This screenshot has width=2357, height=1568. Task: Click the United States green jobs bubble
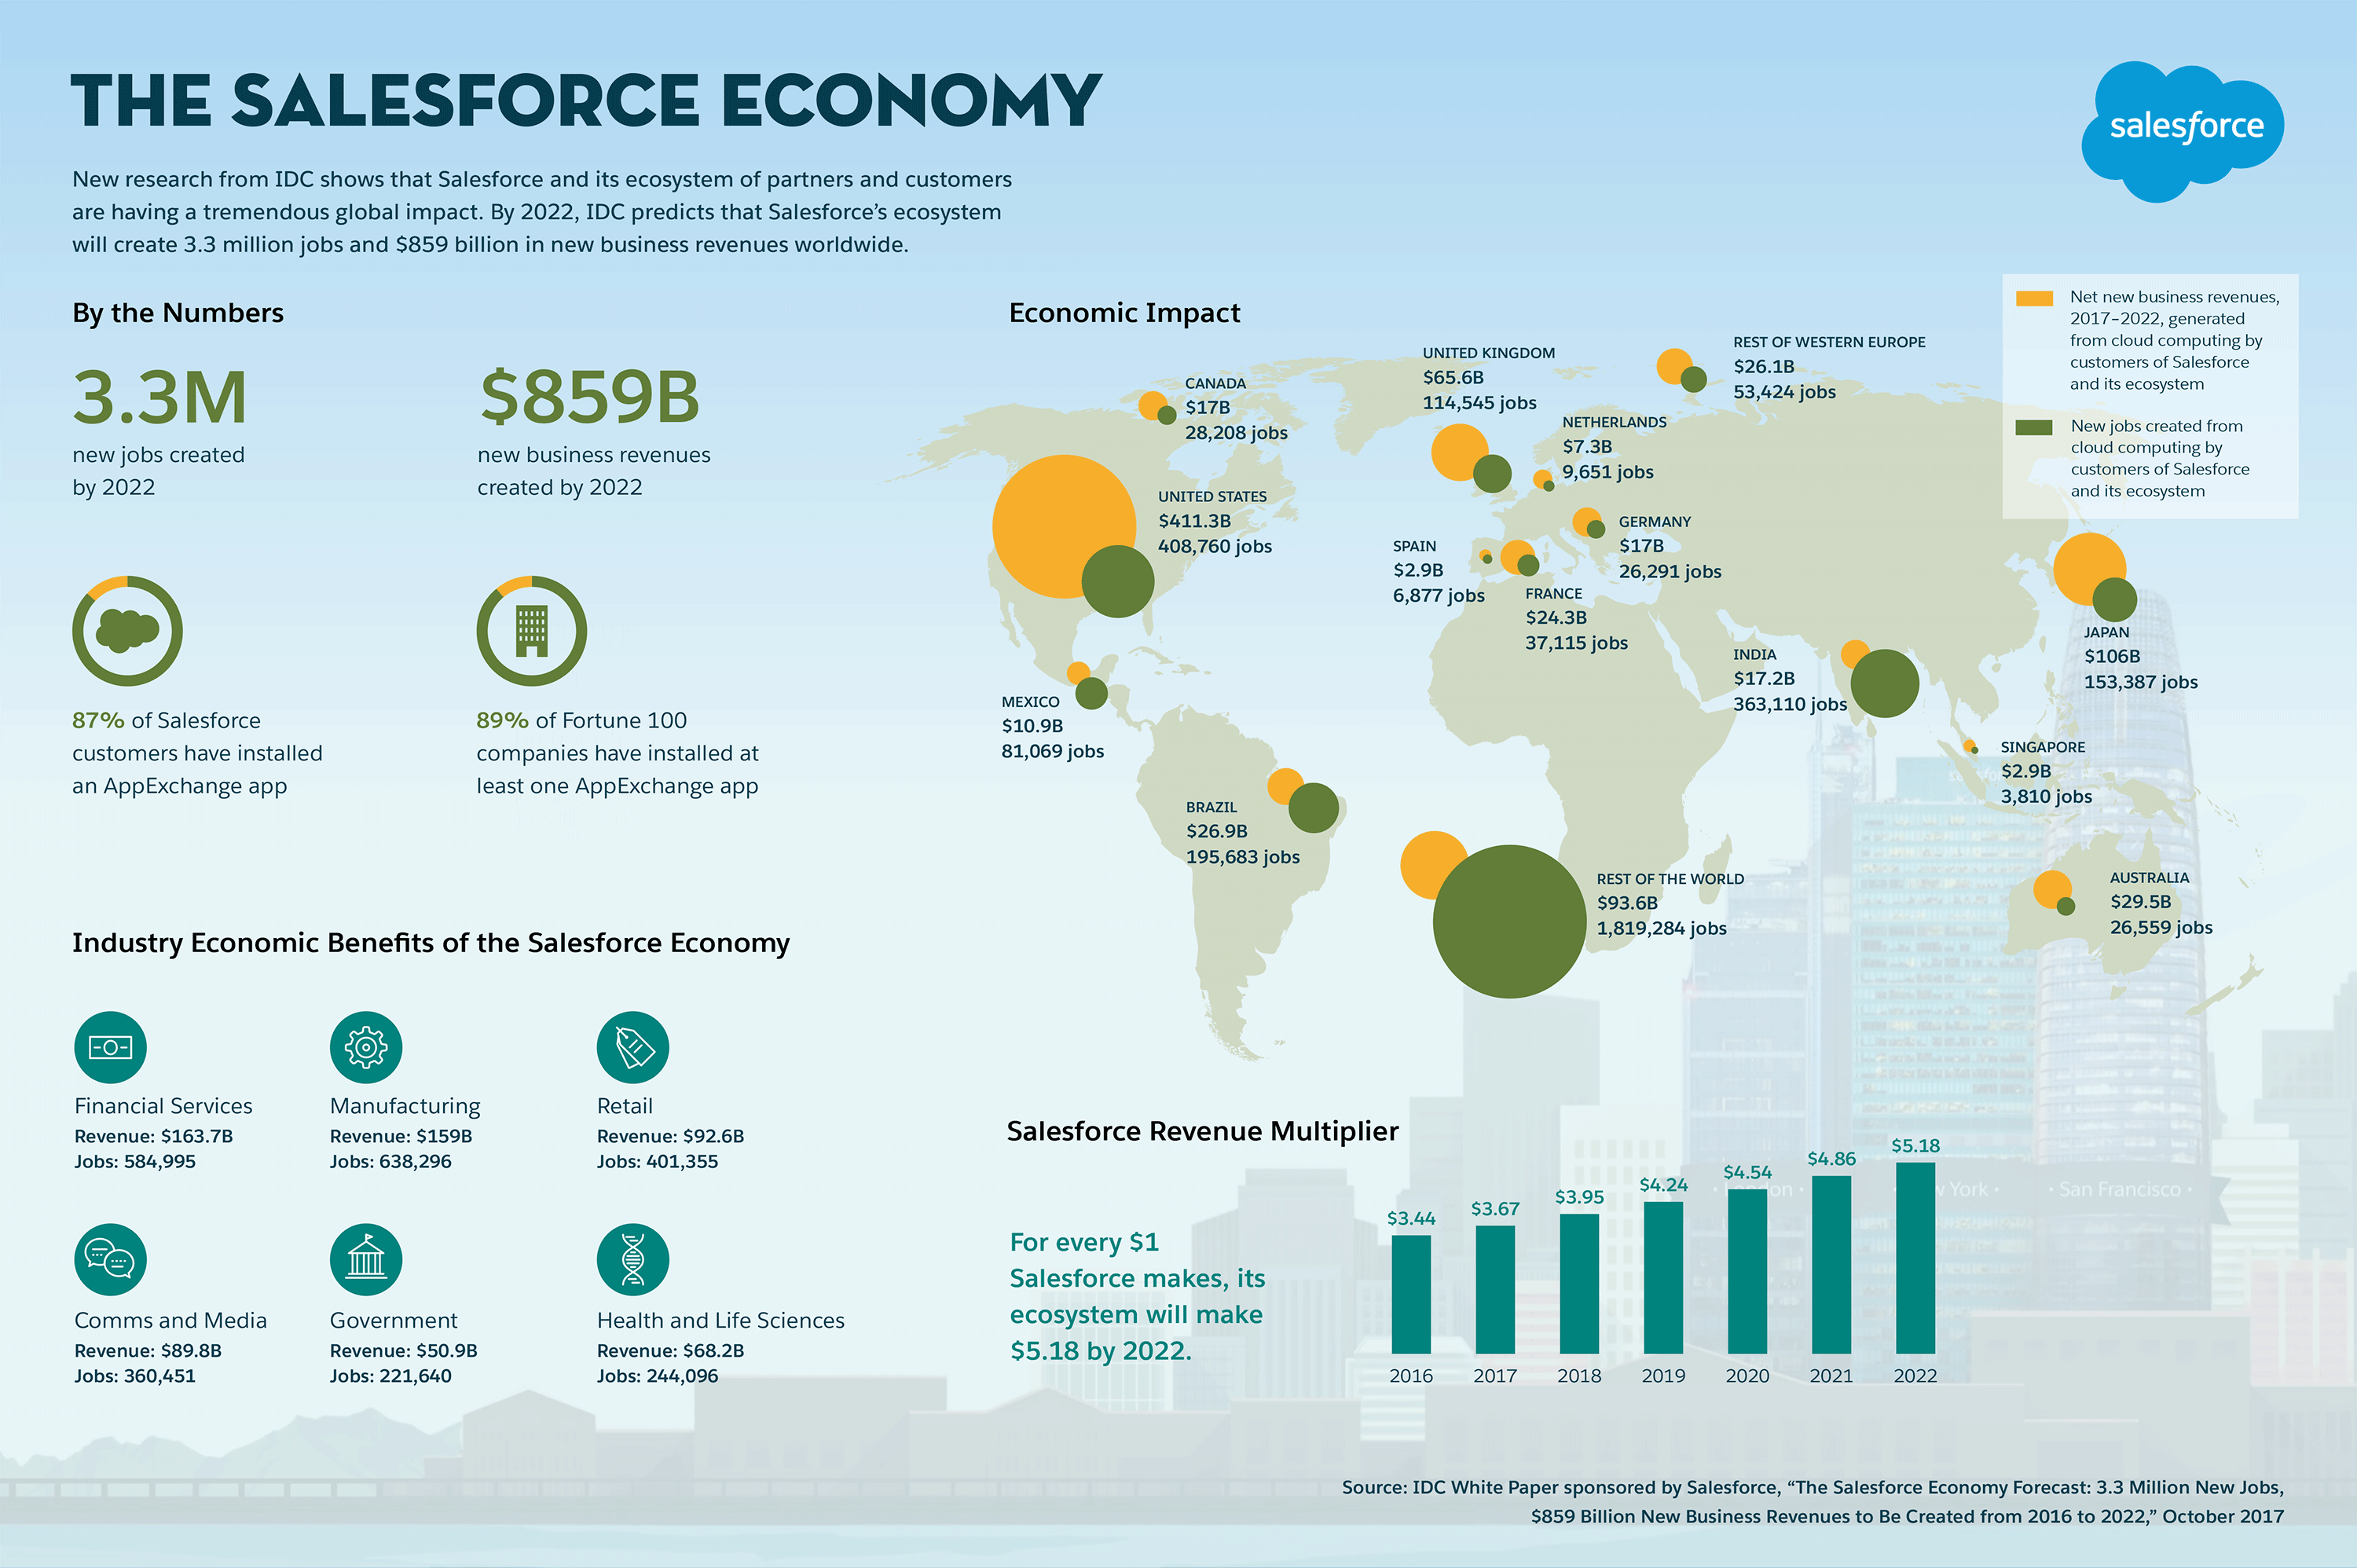(x=1118, y=581)
